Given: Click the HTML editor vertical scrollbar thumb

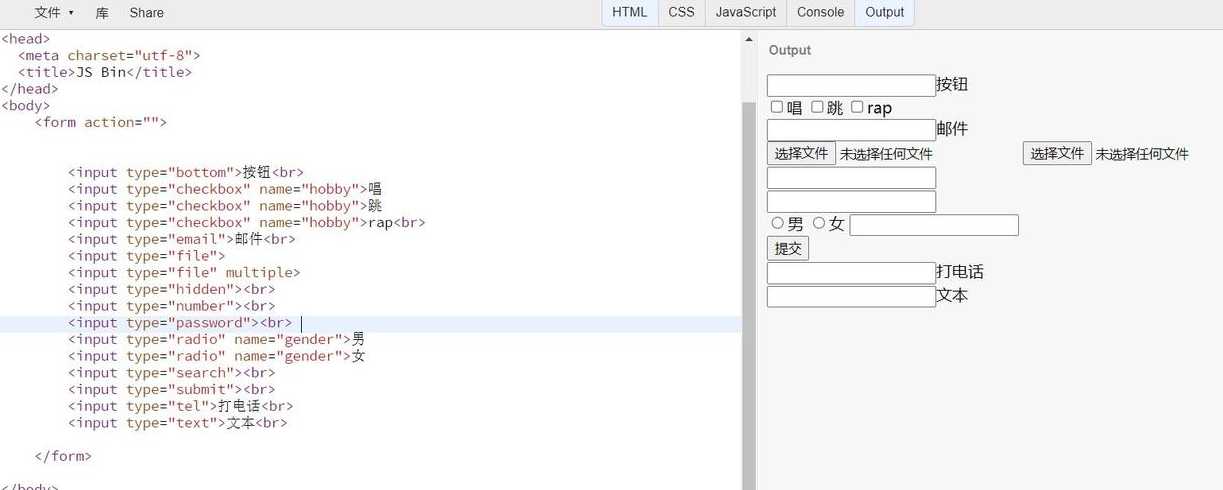Looking at the screenshot, I should (x=749, y=295).
